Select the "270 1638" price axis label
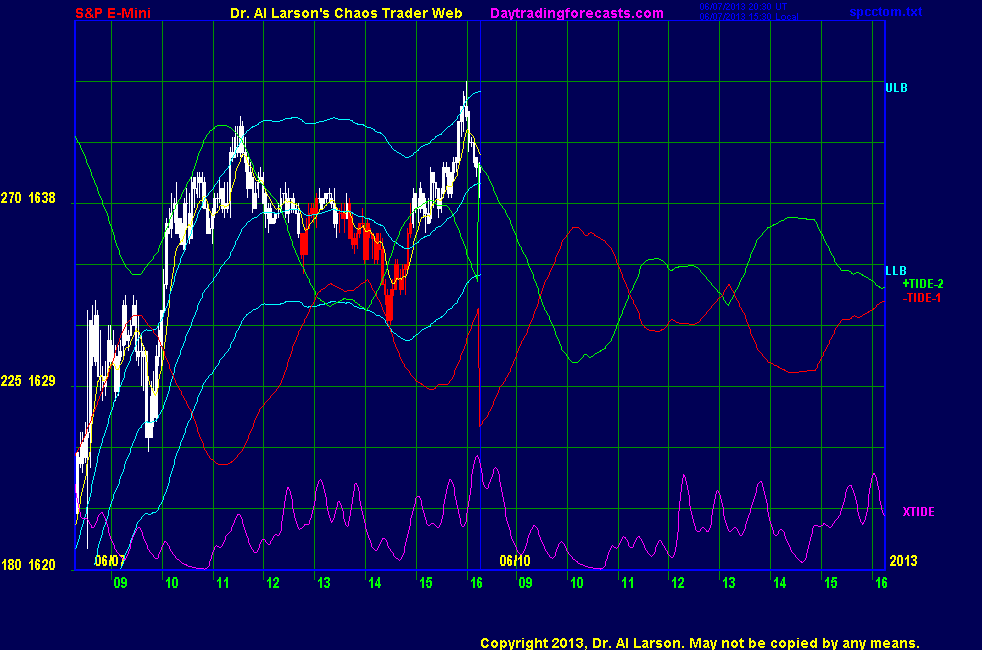Screen dimensions: 982x650 coord(28,199)
